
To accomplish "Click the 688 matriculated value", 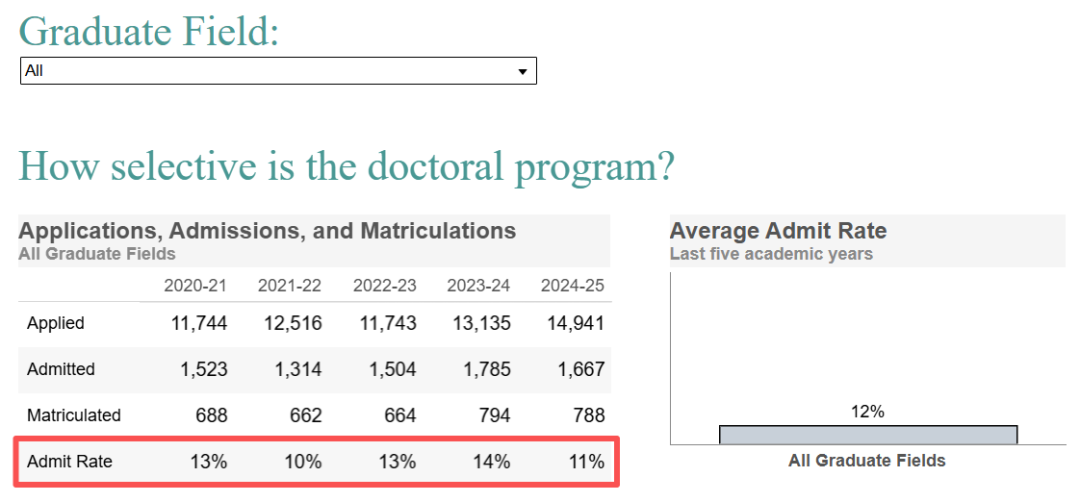I will click(208, 415).
